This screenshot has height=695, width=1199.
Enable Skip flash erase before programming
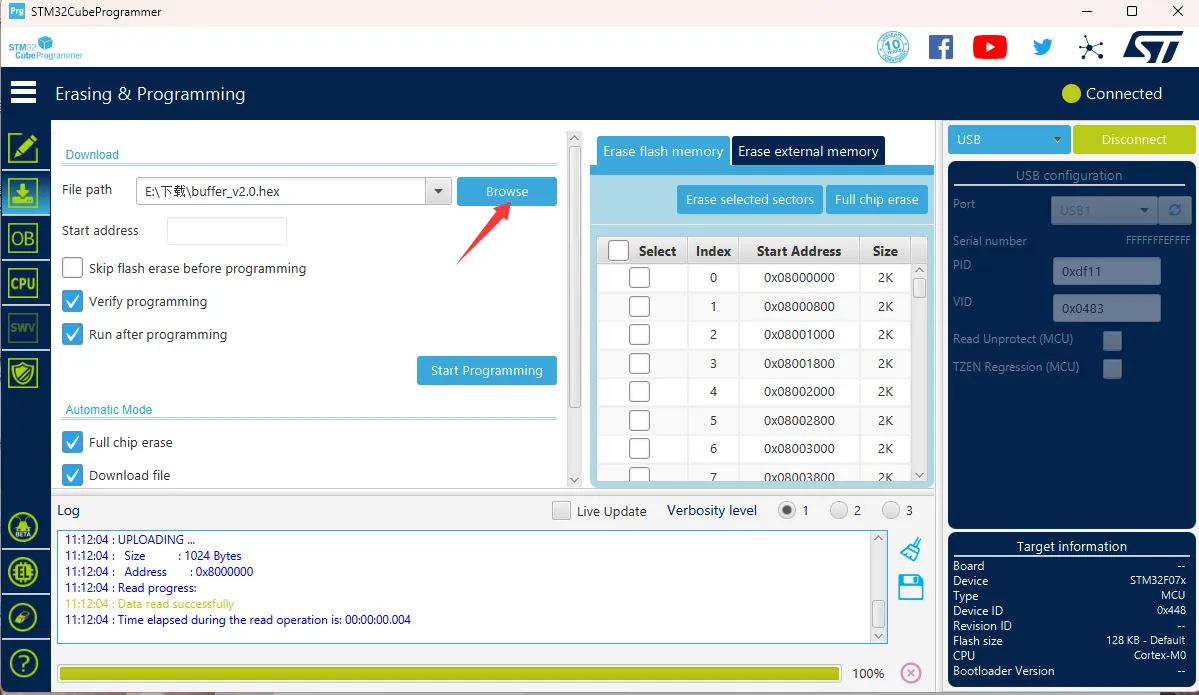pos(73,268)
